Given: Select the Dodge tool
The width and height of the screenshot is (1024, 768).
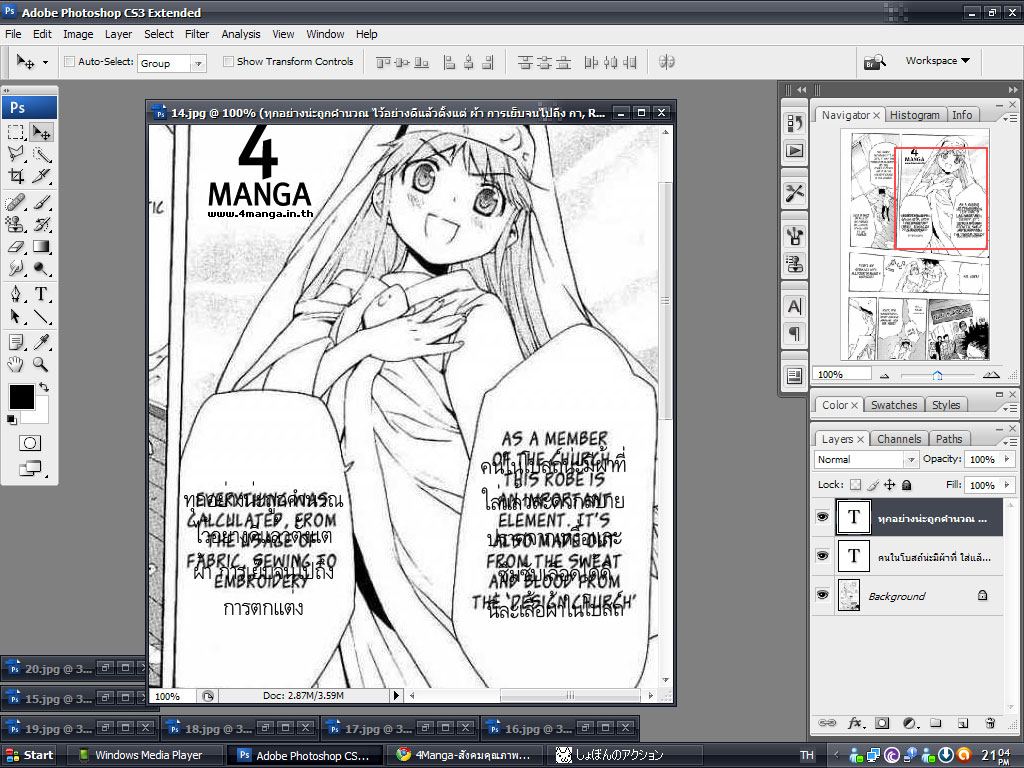Looking at the screenshot, I should [42, 268].
